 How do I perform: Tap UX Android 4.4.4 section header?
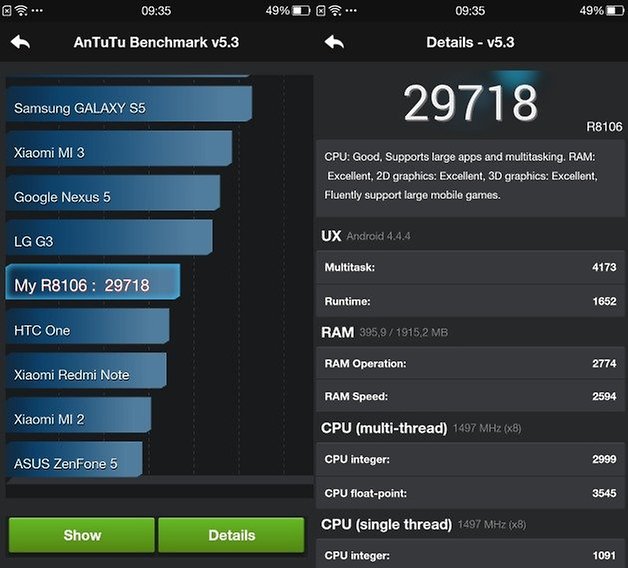pos(366,236)
